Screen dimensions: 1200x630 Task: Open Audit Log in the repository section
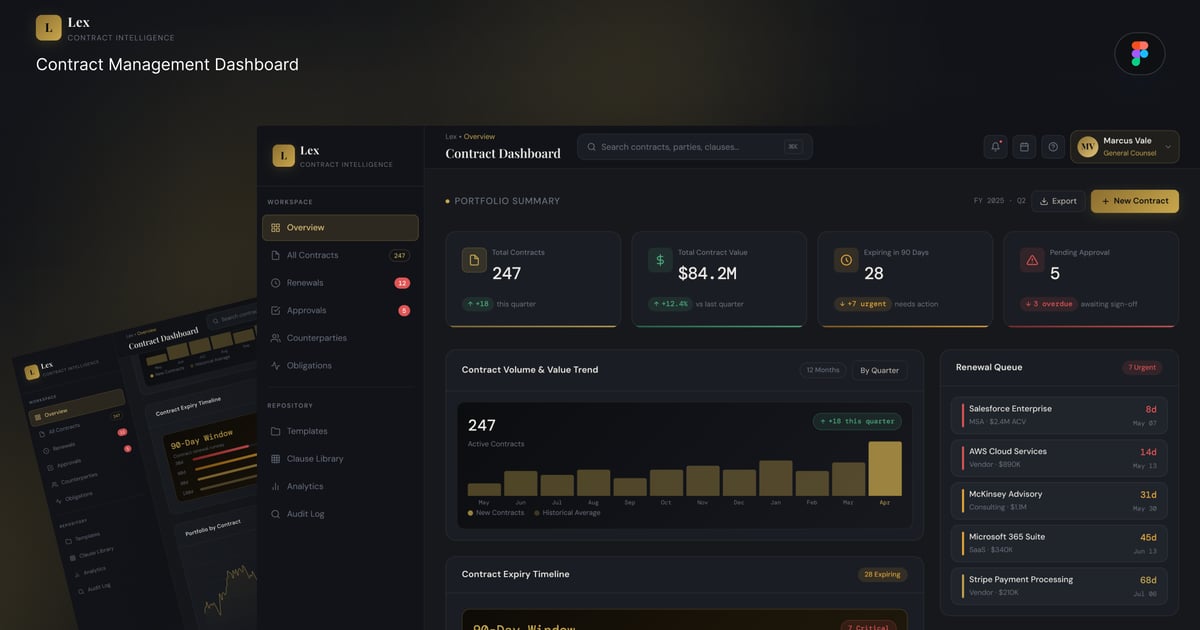[x=340, y=514]
